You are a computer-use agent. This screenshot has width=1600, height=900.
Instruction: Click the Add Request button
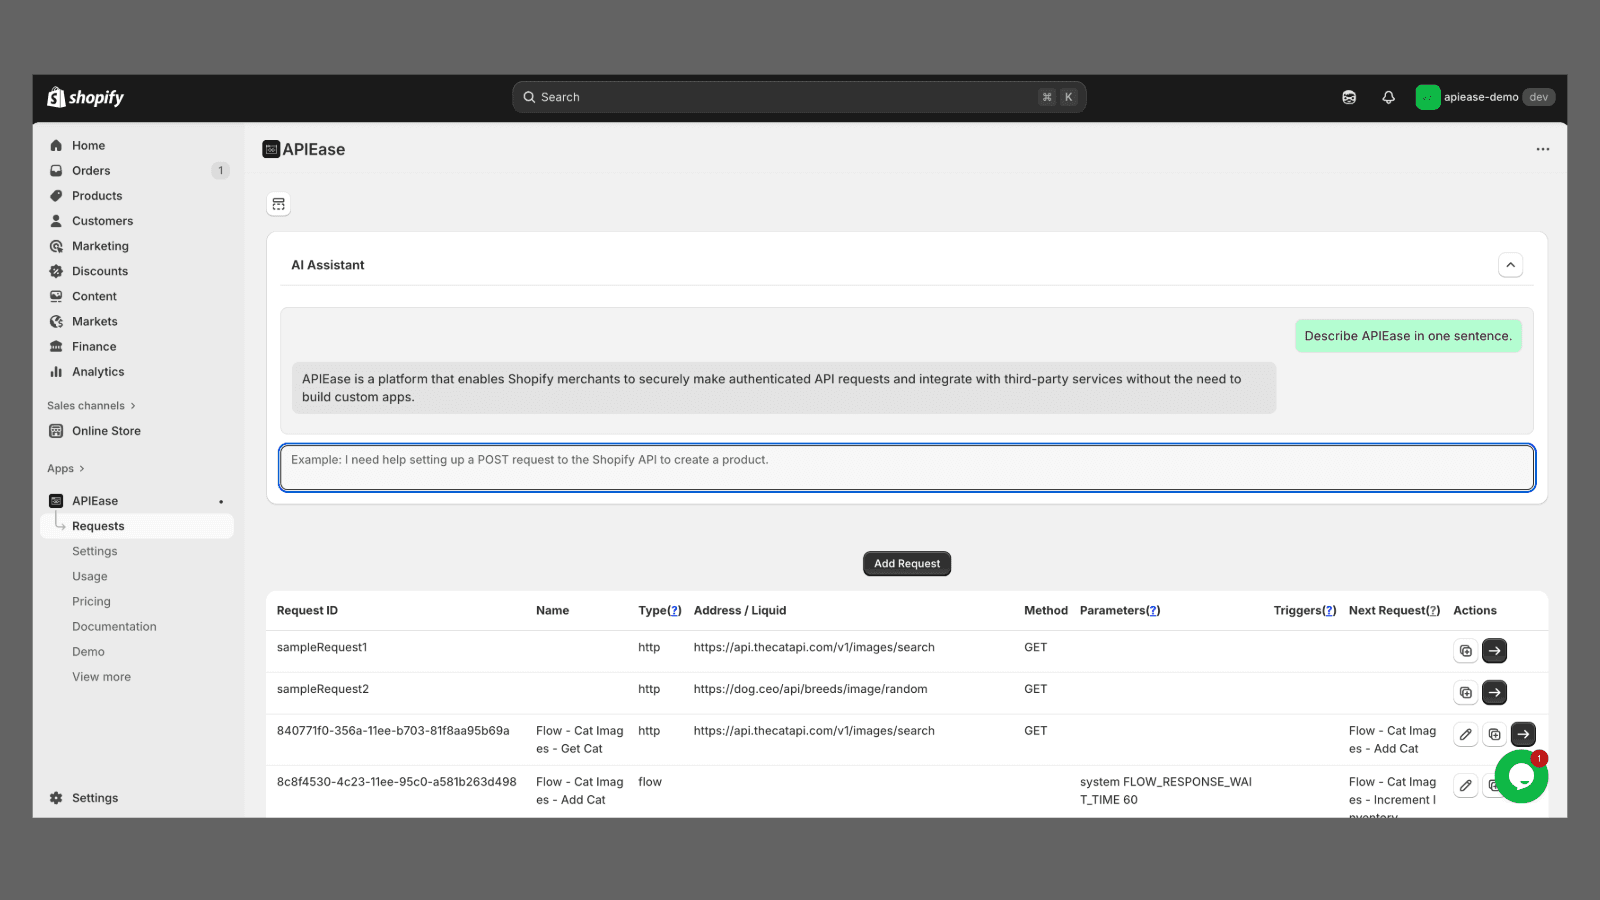[906, 564]
